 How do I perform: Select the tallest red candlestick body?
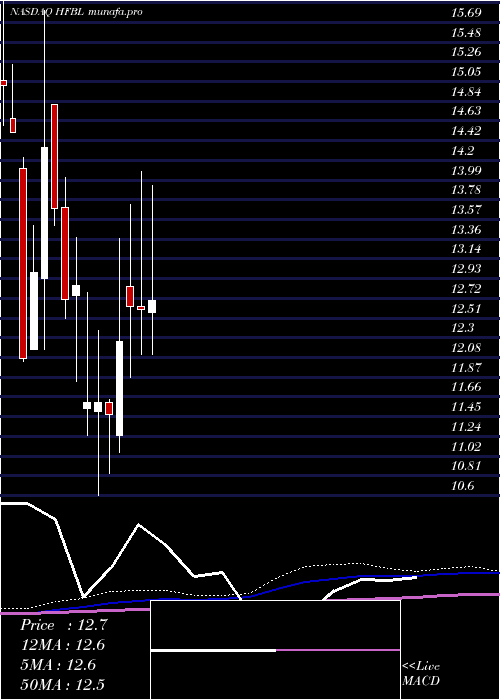(23, 263)
